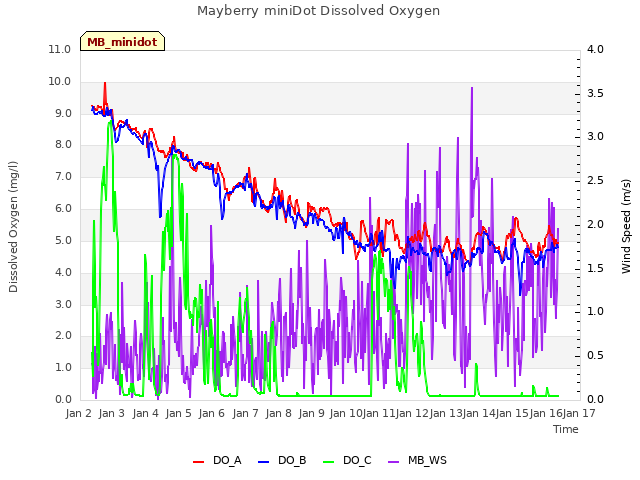Click the chart title Mayberry miniDot Dissolved Oxygen
The image size is (640, 480).
pyautogui.click(x=318, y=11)
